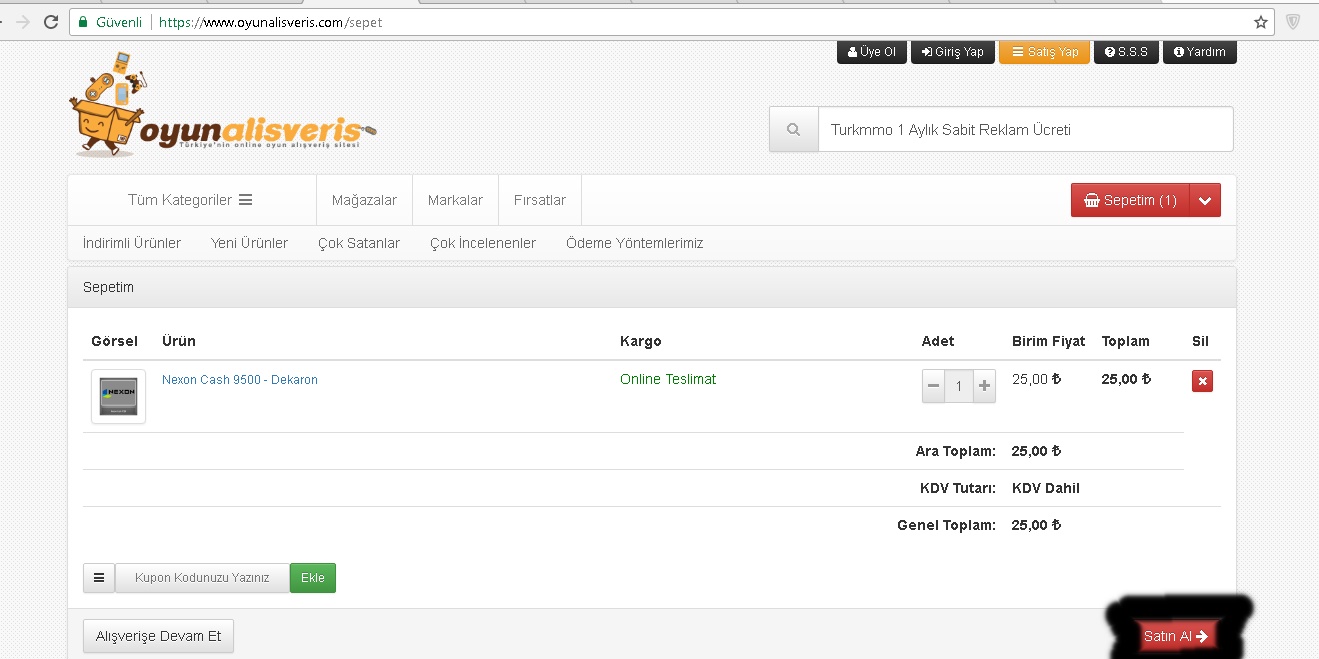The image size is (1319, 659).
Task: Click the oyunalisveris site logo
Action: click(222, 106)
